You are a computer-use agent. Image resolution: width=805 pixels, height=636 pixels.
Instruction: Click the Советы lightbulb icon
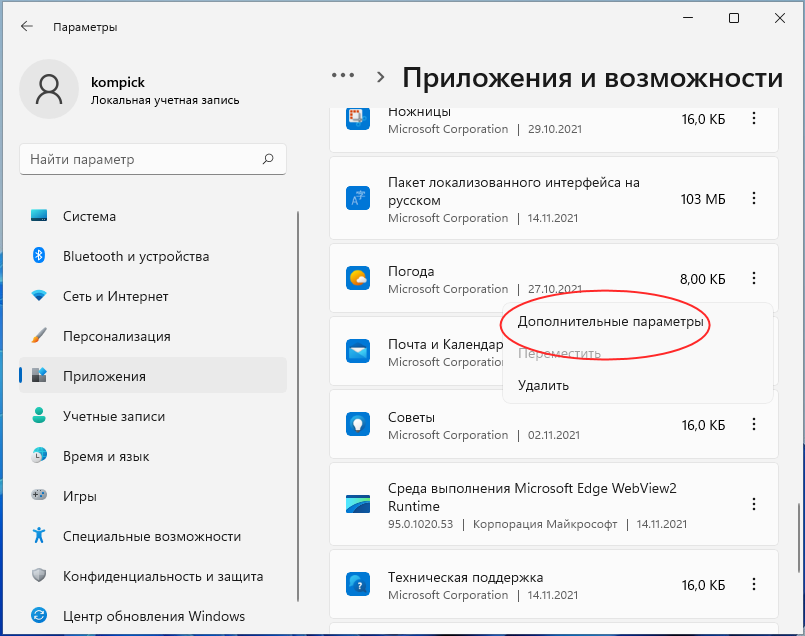pos(358,424)
